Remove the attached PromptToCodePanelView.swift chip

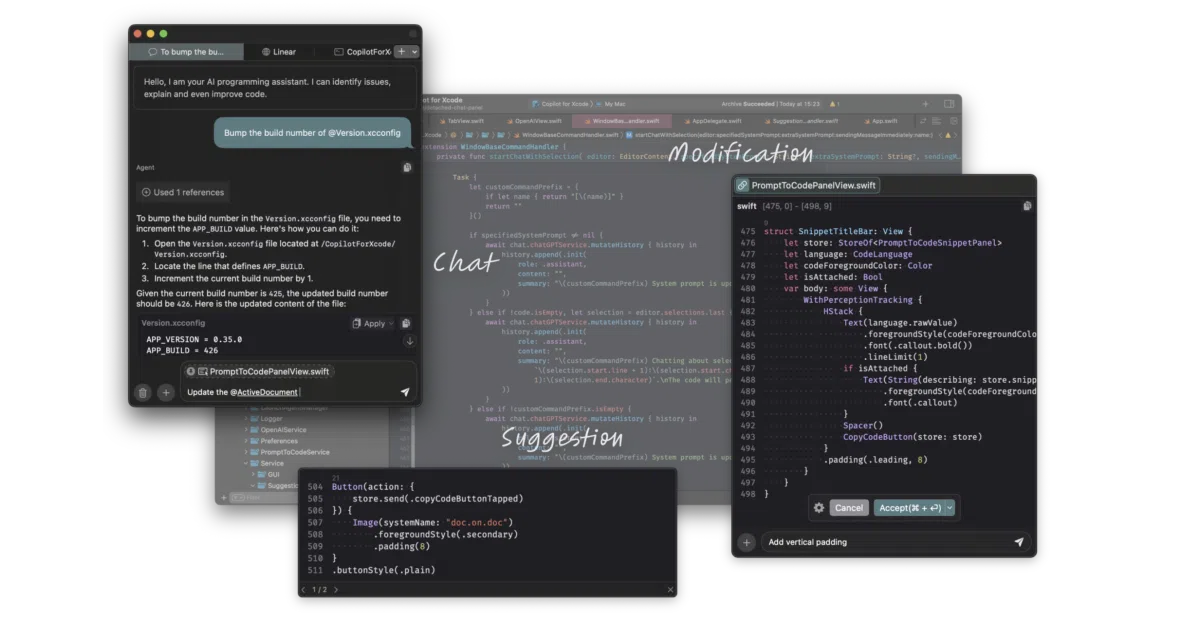click(x=191, y=371)
